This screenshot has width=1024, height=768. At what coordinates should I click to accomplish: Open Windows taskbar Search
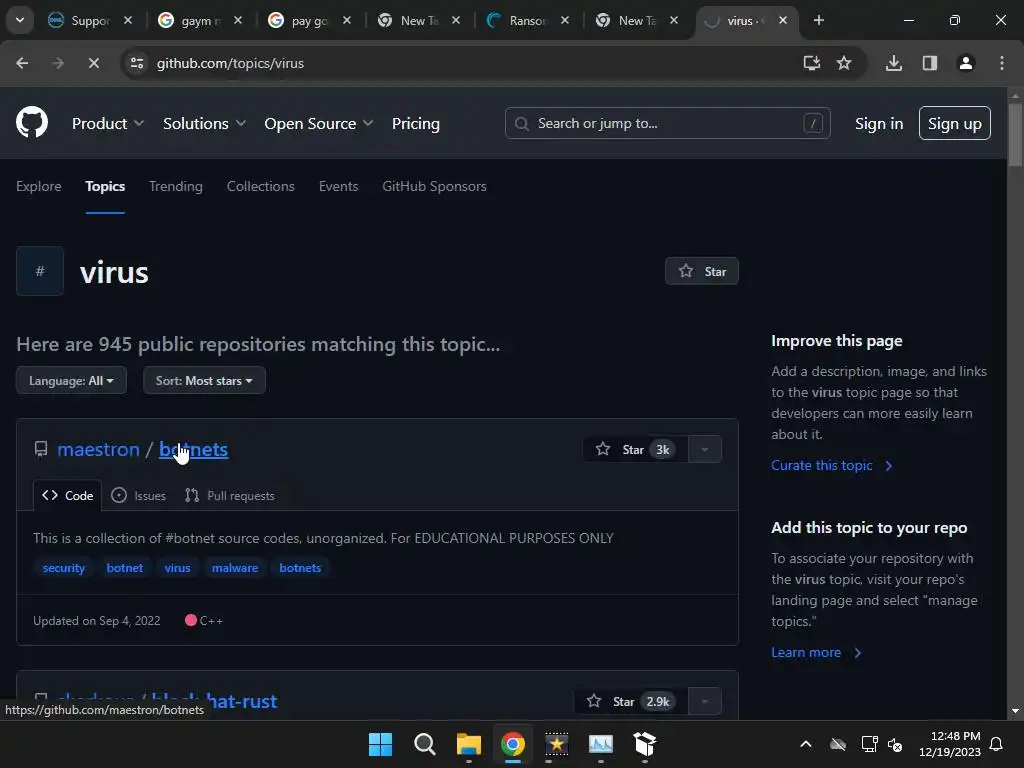coord(424,744)
